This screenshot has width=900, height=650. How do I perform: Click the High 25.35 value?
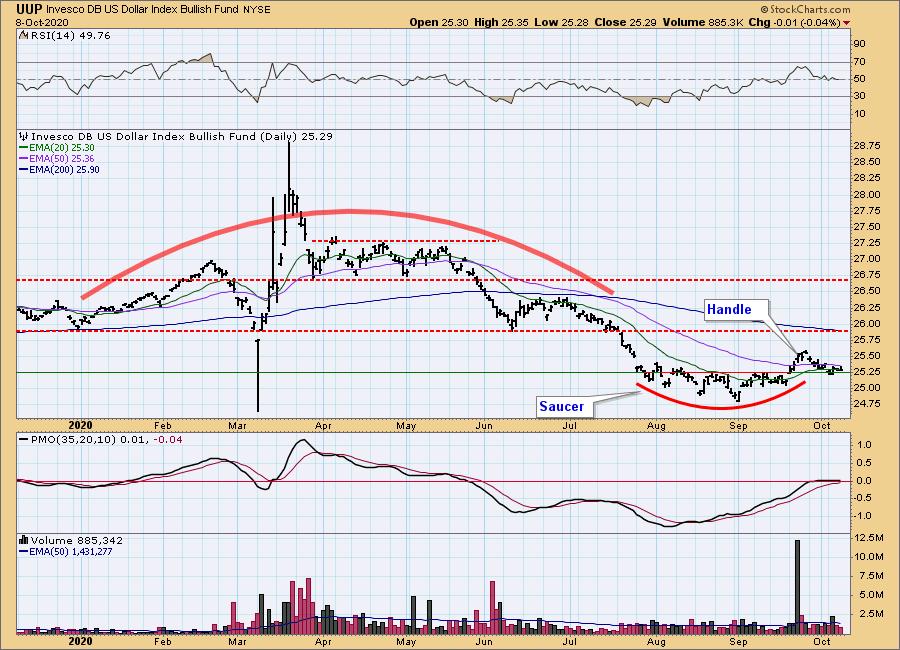(x=501, y=22)
